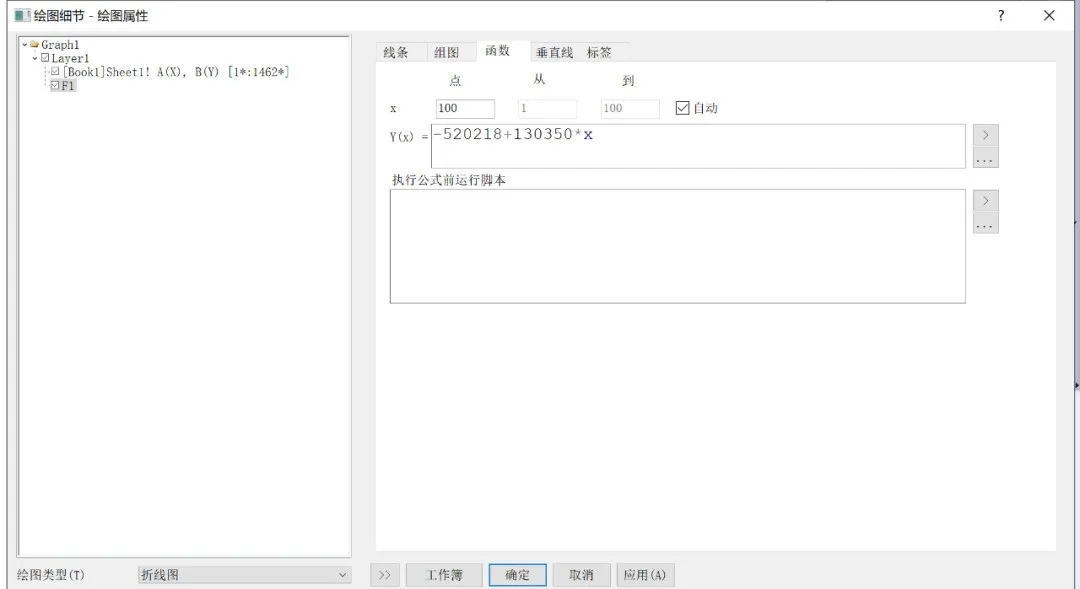Open the ellipsis button beside the script box
Image resolution: width=1080 pixels, height=589 pixels.
coord(985,224)
